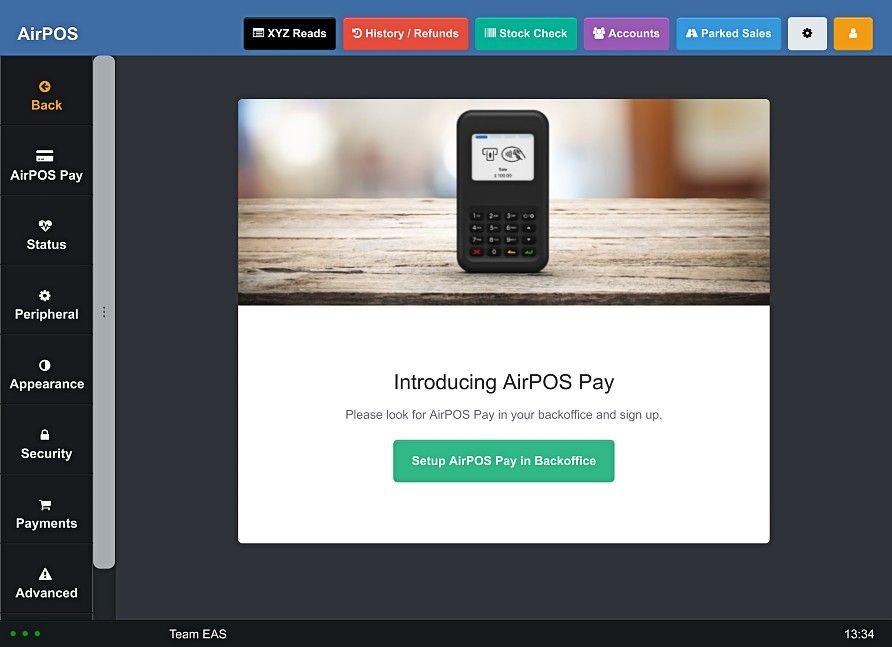The width and height of the screenshot is (892, 647).
Task: Click the card reader banner image
Action: click(503, 202)
